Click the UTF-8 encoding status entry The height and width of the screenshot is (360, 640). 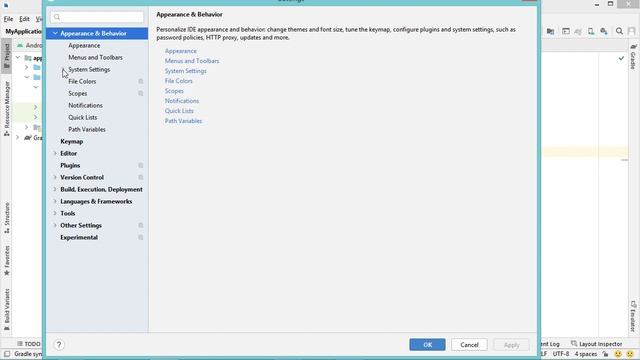[561, 354]
